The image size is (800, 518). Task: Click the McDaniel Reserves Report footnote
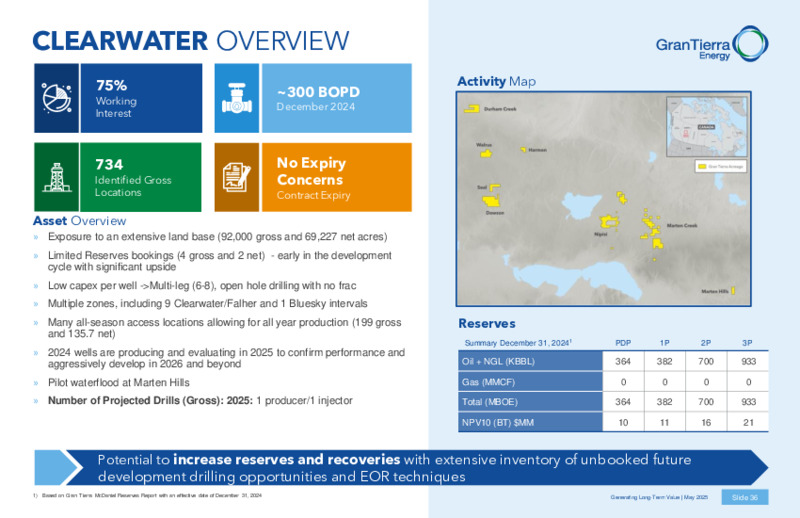147,496
